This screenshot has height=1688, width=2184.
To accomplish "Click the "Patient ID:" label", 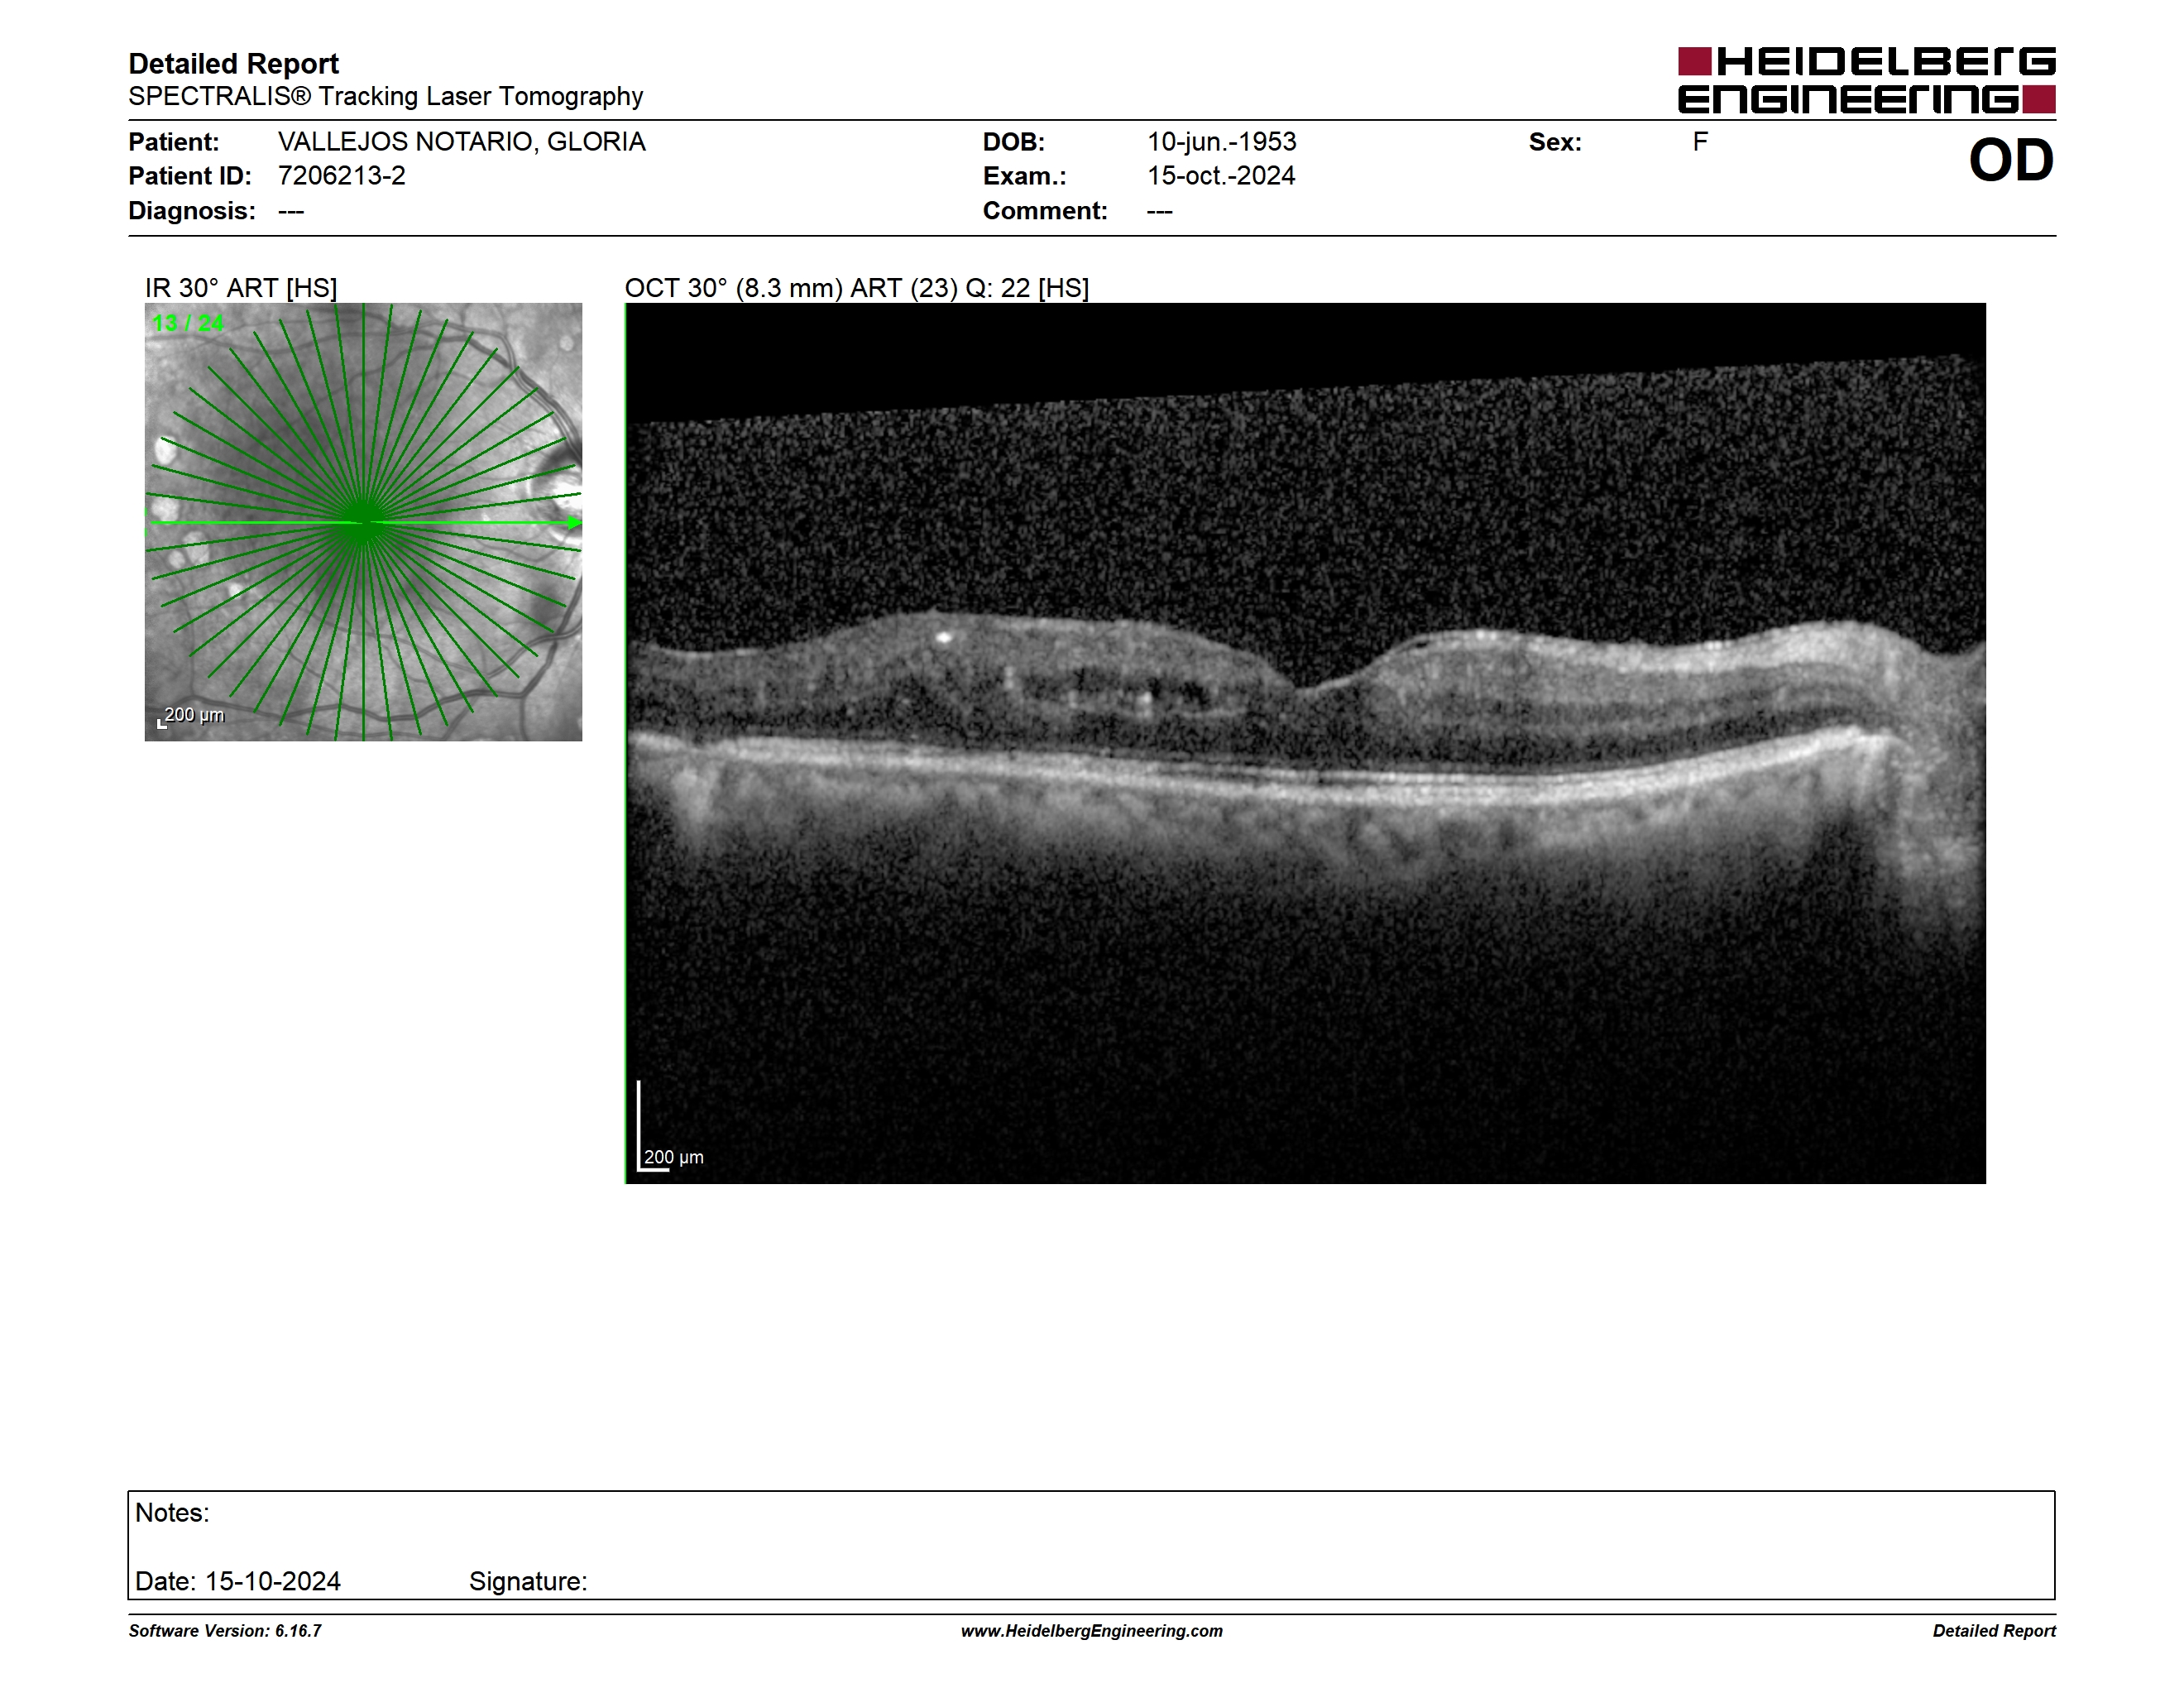I will click(190, 176).
